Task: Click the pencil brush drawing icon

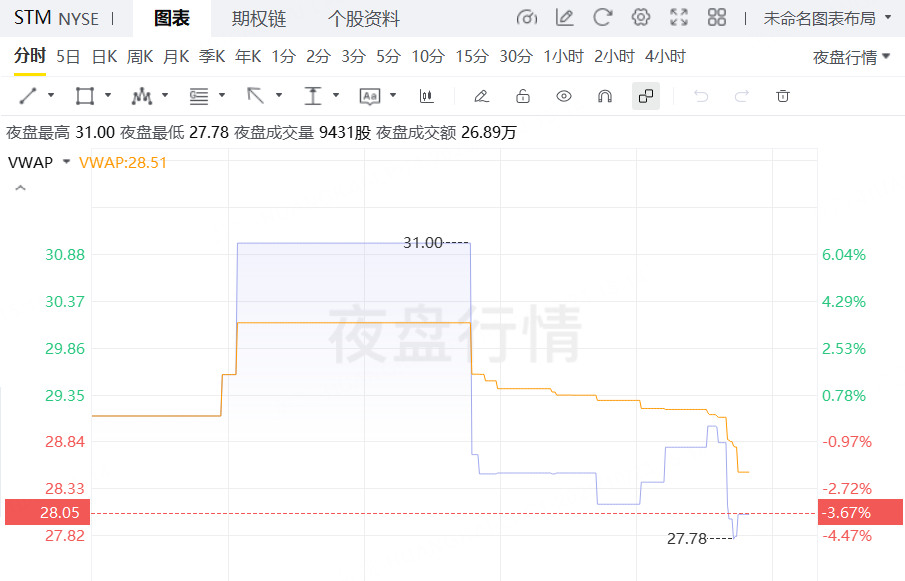Action: pyautogui.click(x=481, y=96)
